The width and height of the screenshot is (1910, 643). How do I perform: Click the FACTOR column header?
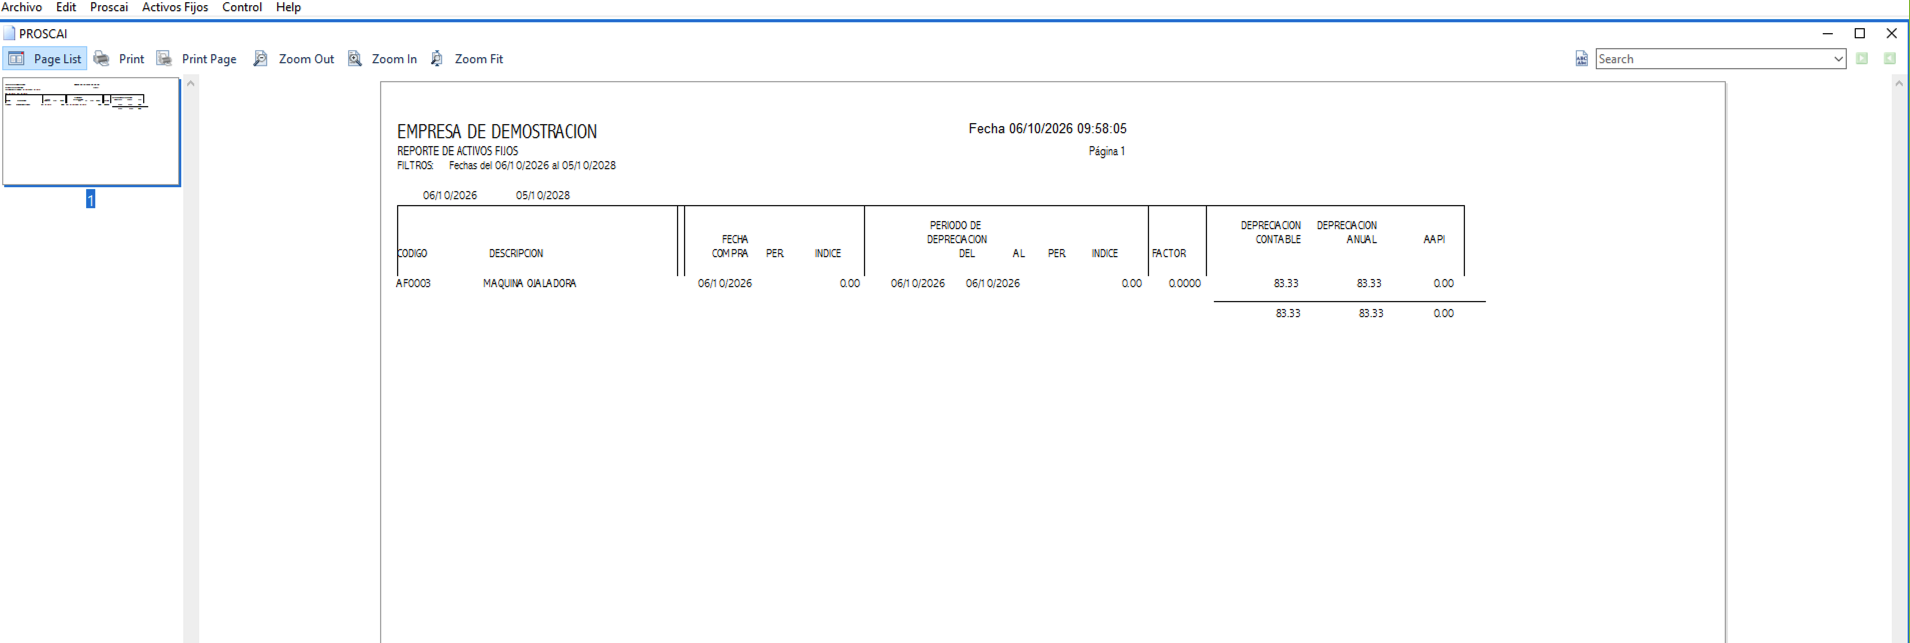coord(1169,254)
